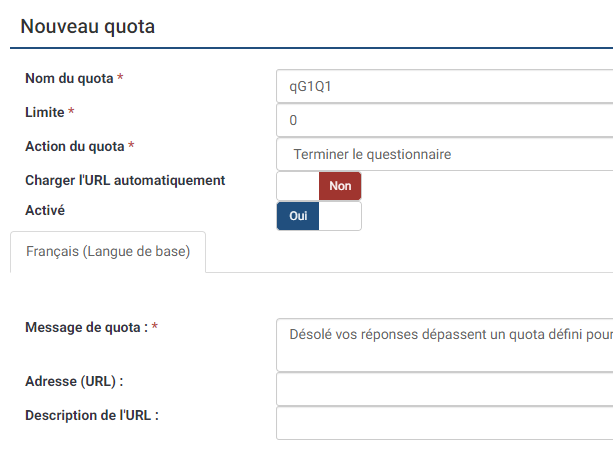Click the blue Oui switch for Activé

click(298, 216)
